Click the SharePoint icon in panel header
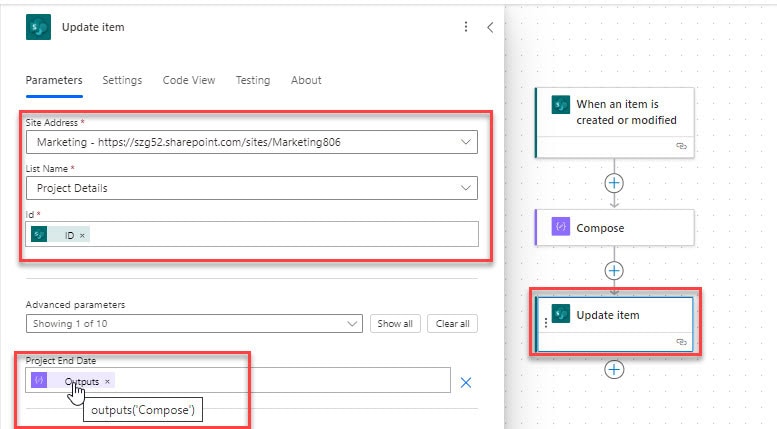The width and height of the screenshot is (777, 429). 38,27
